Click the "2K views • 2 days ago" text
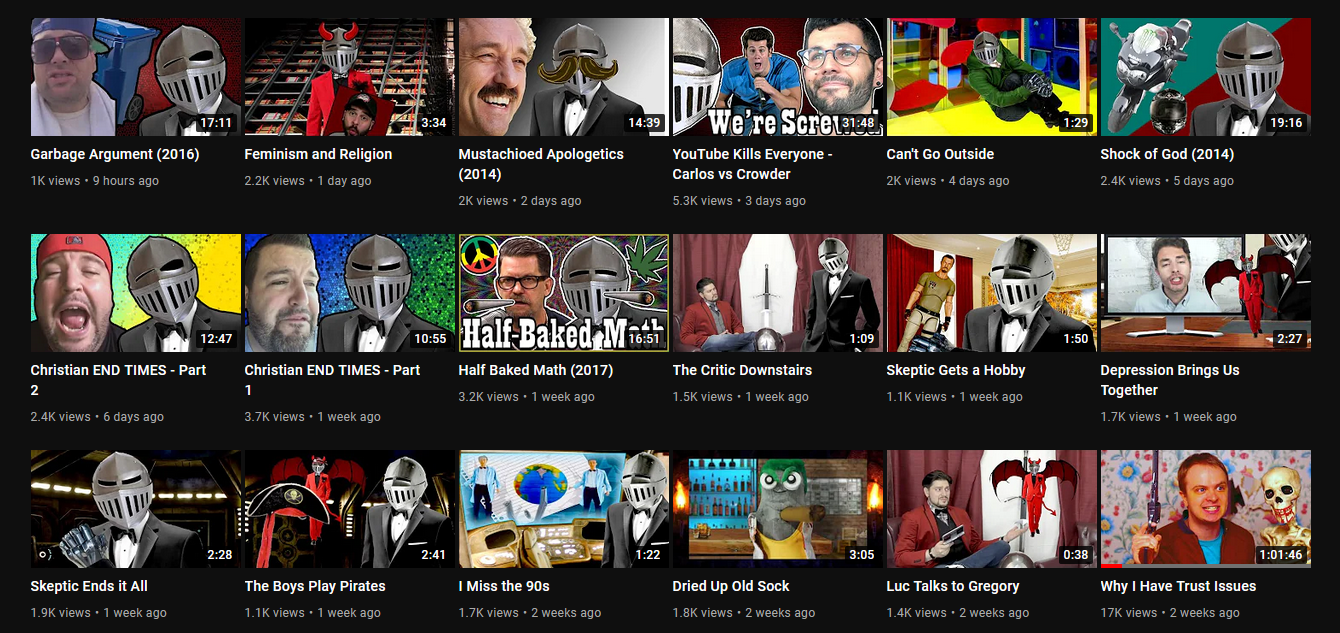1340x633 pixels. pos(520,201)
